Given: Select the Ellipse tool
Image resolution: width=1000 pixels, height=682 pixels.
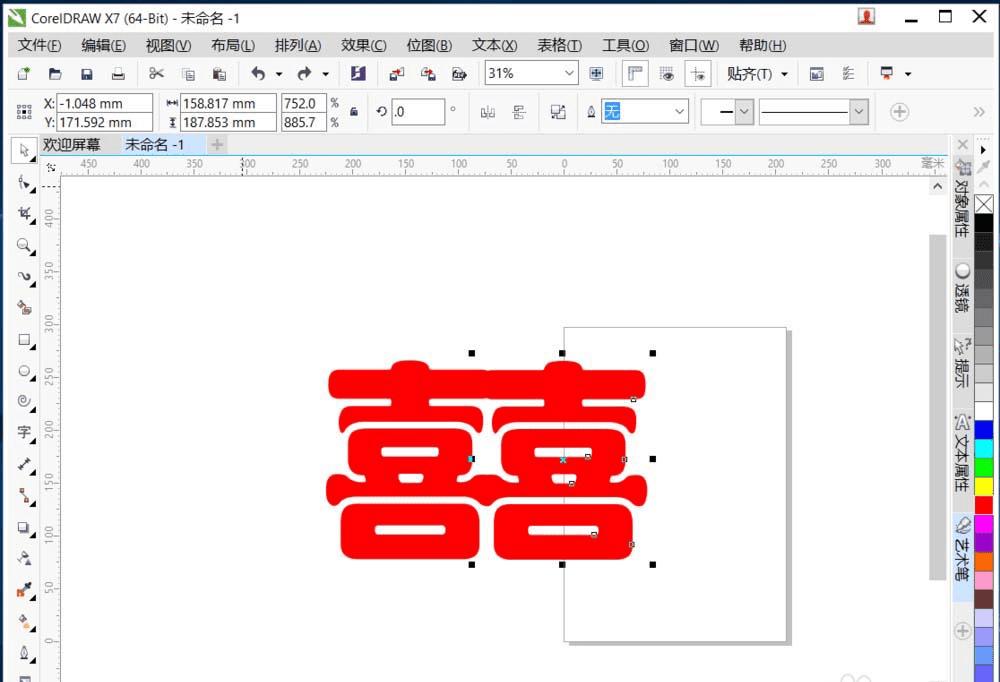Looking at the screenshot, I should (x=24, y=371).
